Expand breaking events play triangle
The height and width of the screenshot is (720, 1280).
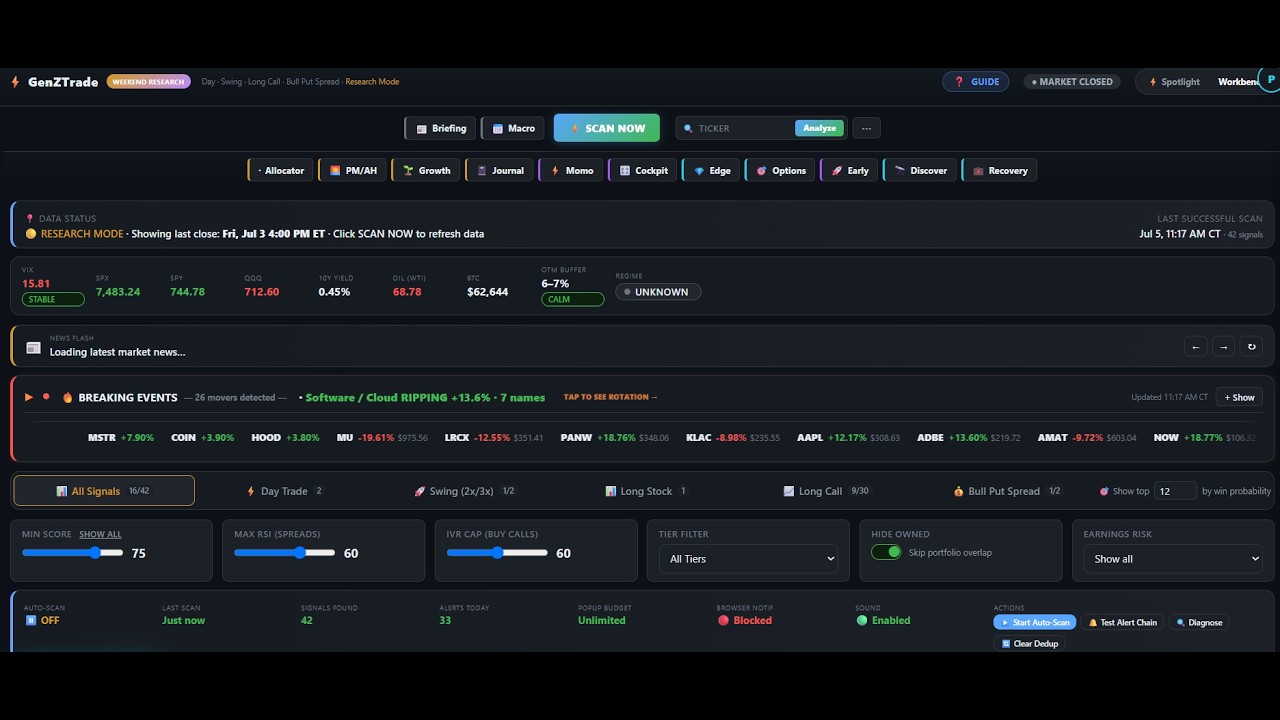(x=29, y=397)
